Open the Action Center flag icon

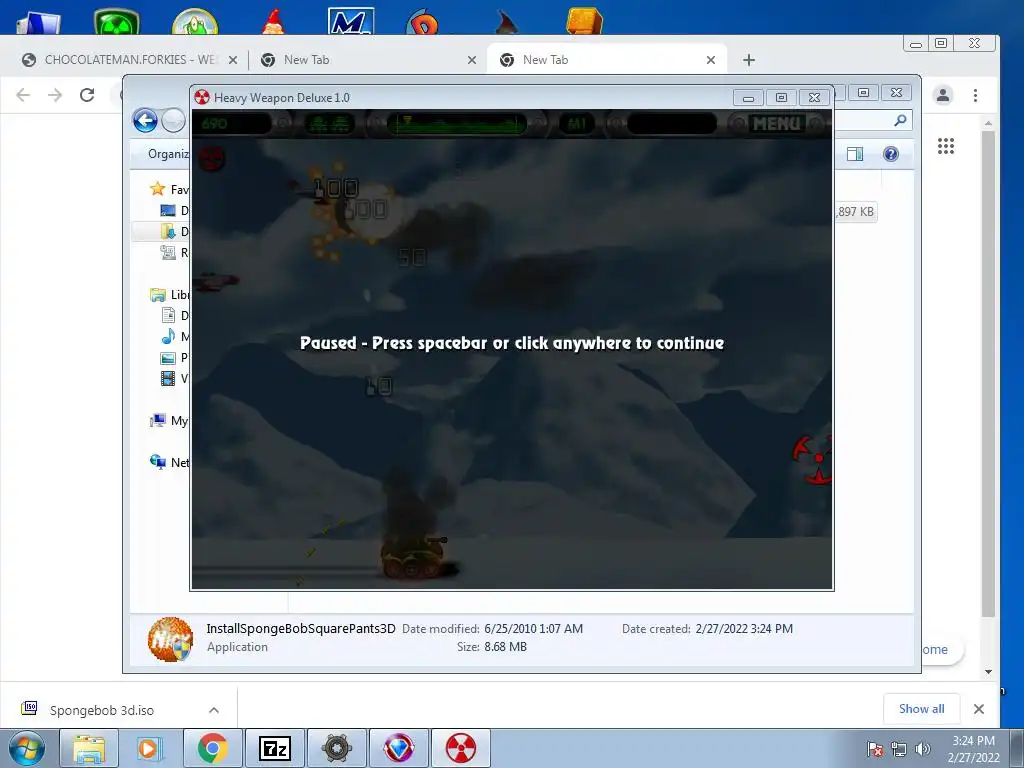(875, 749)
